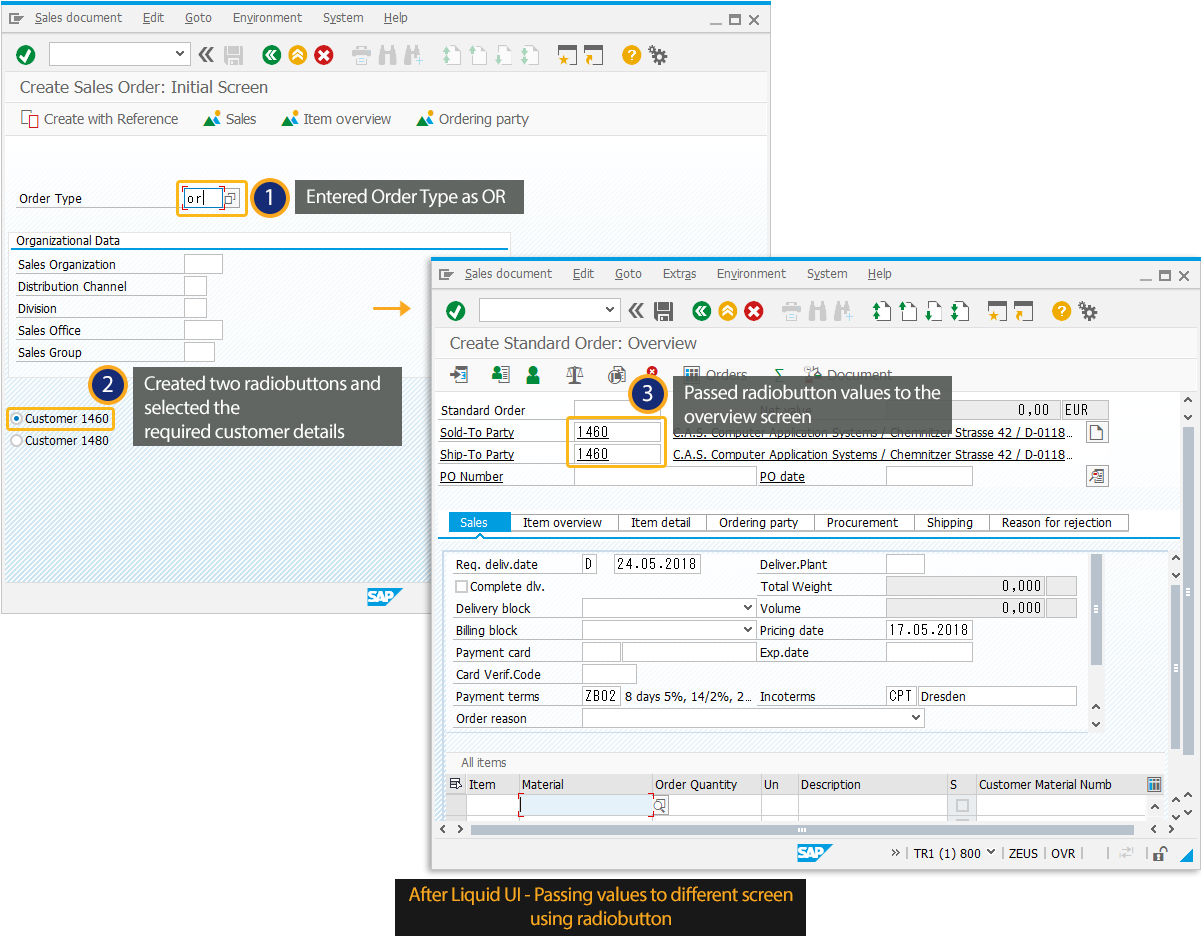Expand the Billing block dropdown
The image size is (1201, 936).
[748, 630]
